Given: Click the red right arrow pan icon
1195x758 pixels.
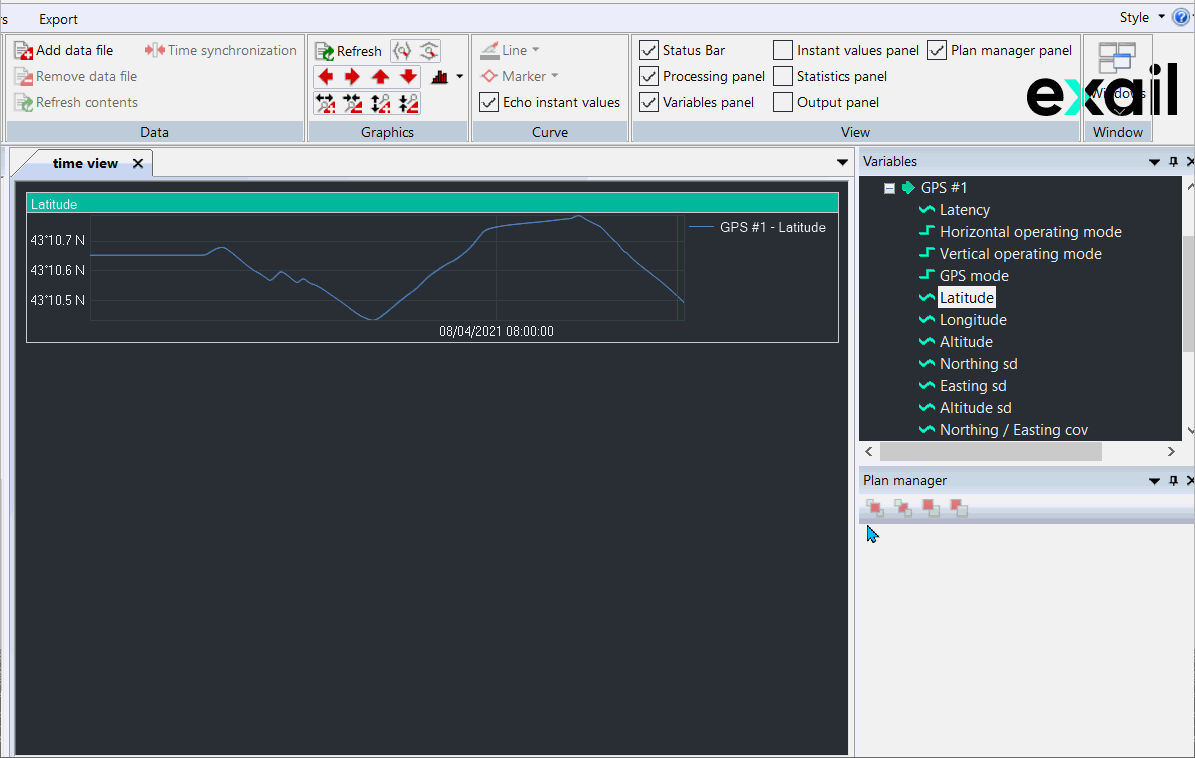Looking at the screenshot, I should [x=352, y=77].
